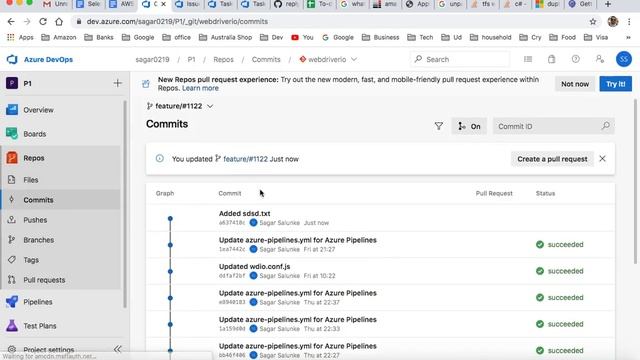Go to Chrome home page icon

pos(59,22)
